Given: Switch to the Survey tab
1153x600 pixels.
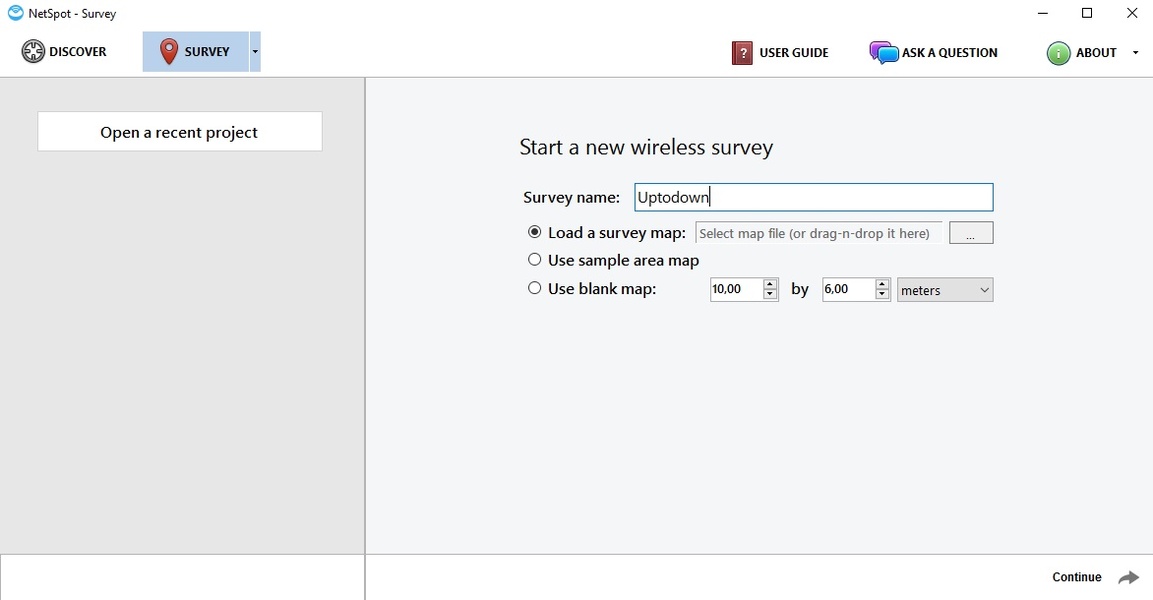Looking at the screenshot, I should coord(196,52).
